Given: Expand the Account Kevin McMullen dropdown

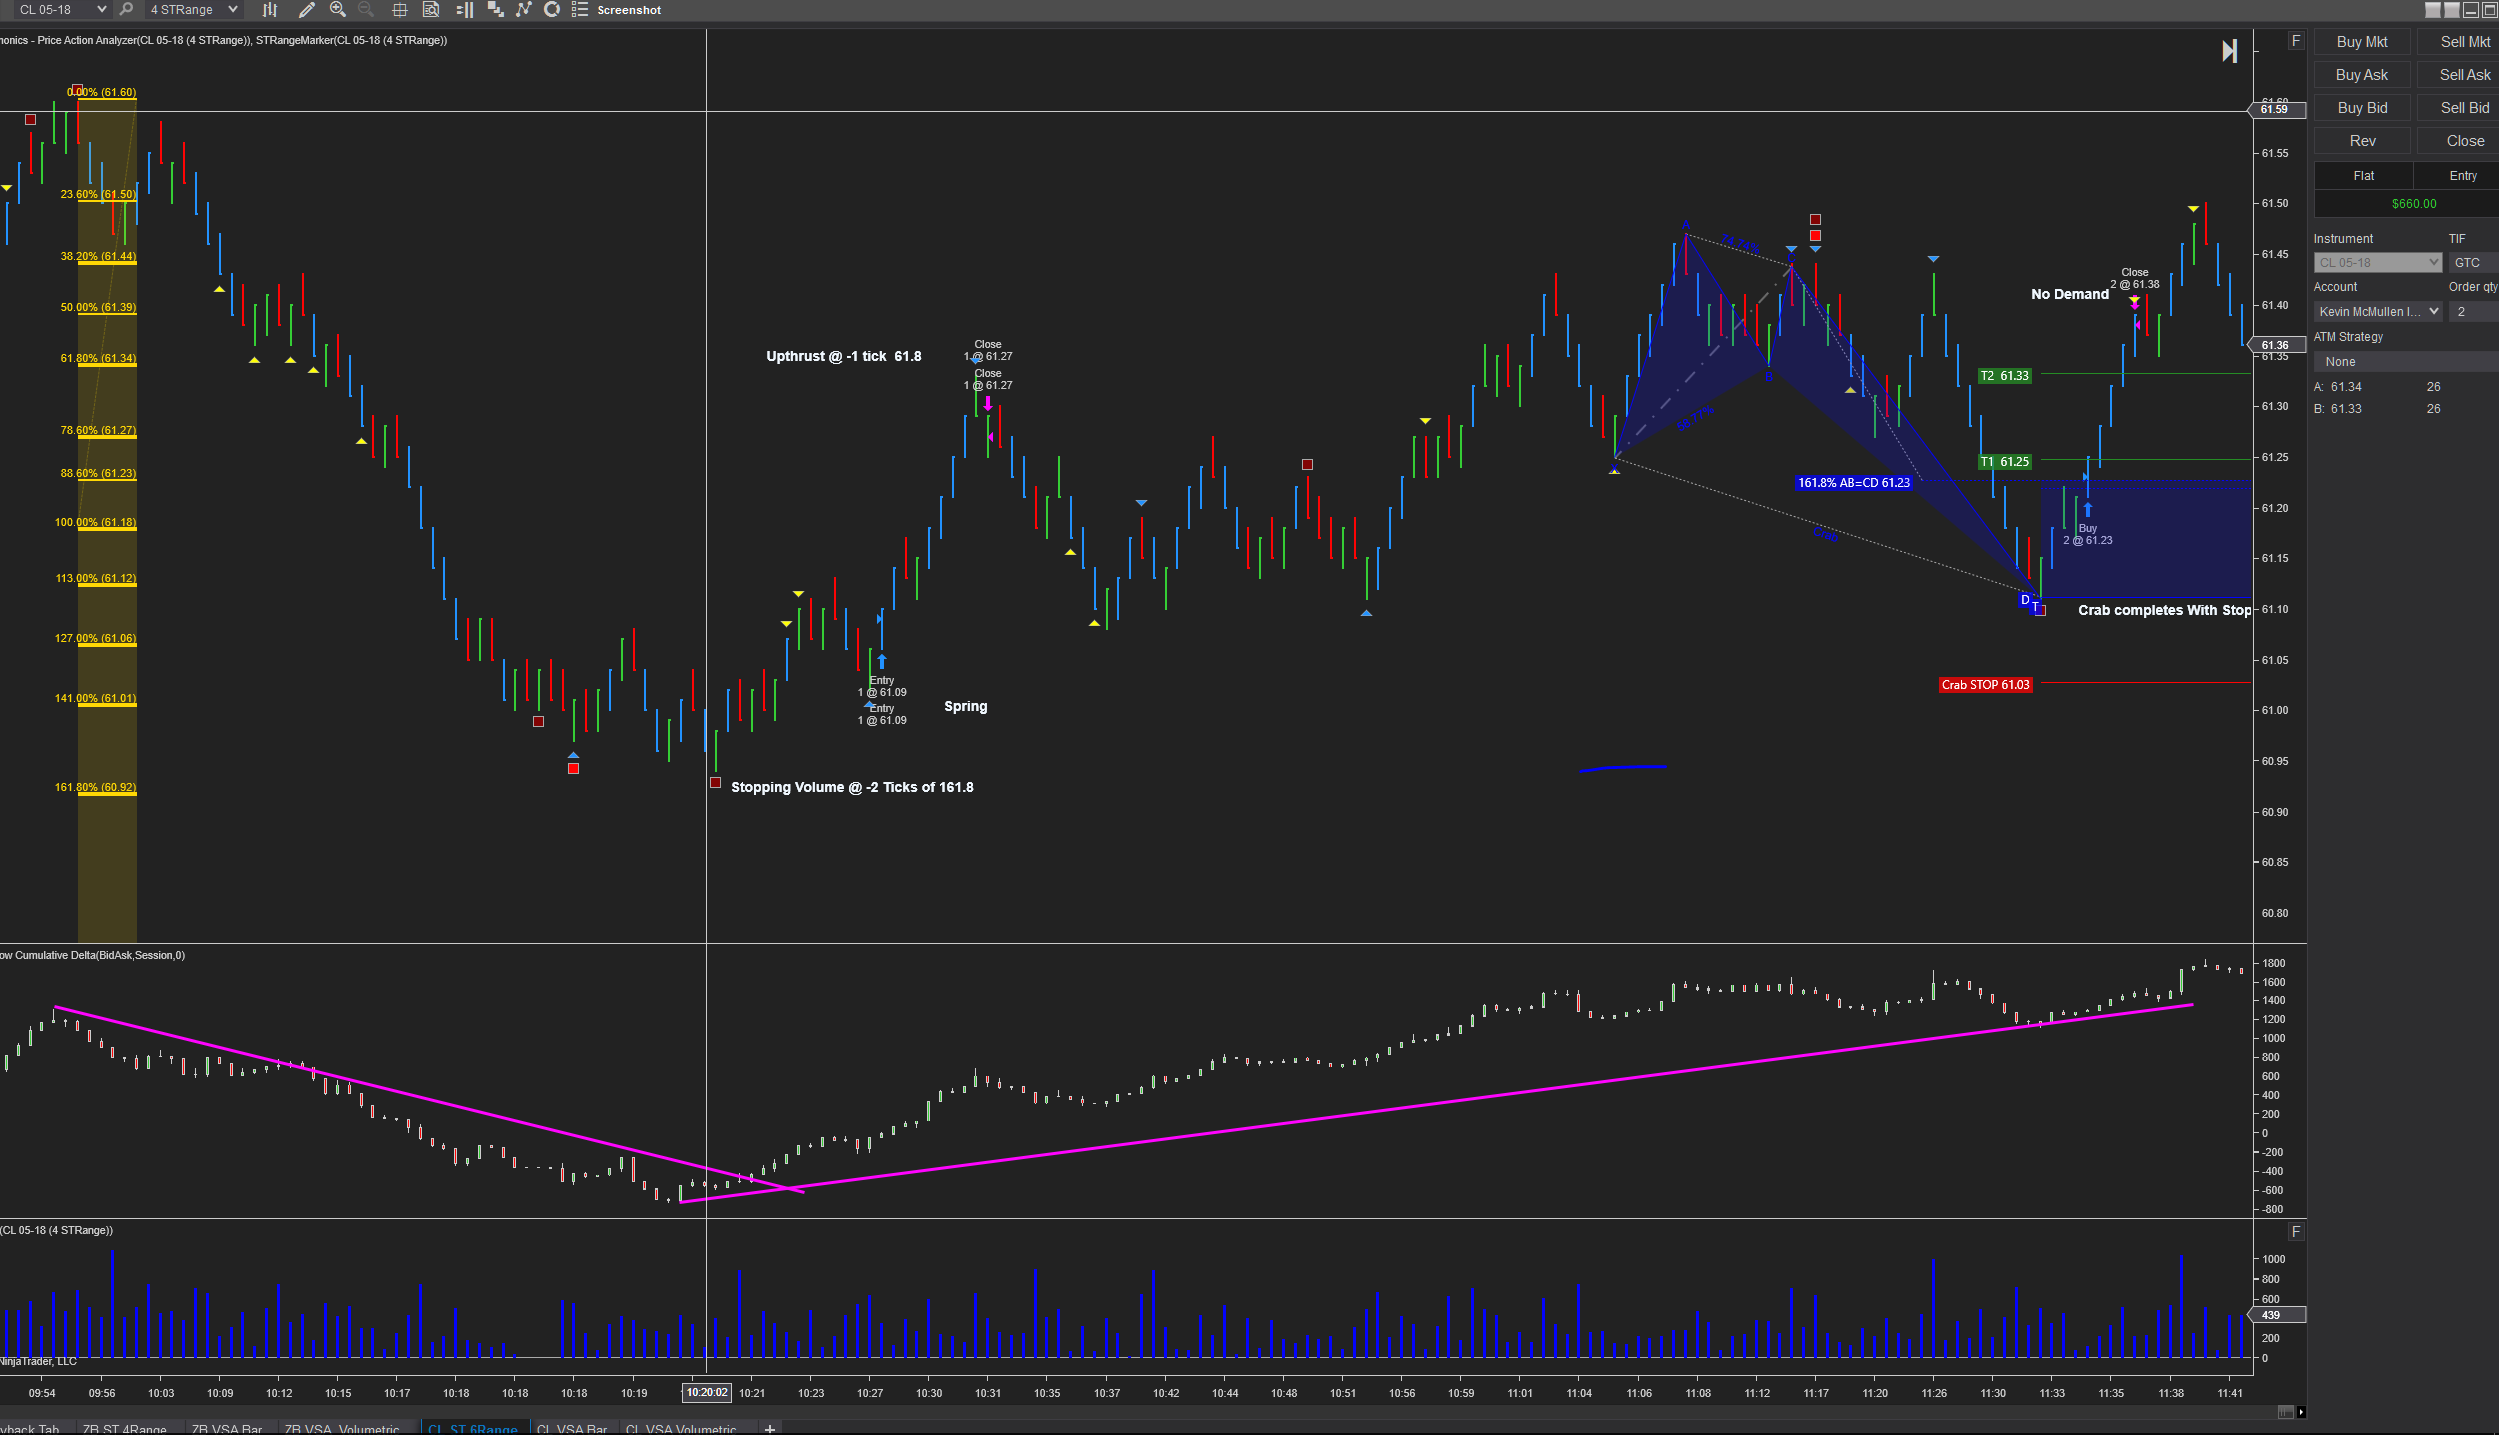Looking at the screenshot, I should (x=2378, y=311).
